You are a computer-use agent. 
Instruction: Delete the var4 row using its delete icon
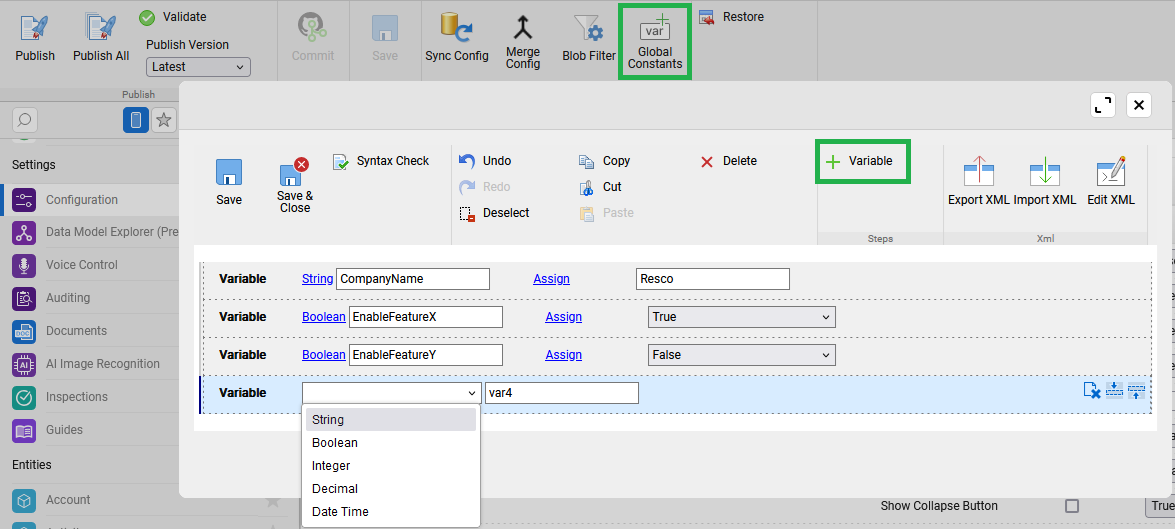(1092, 391)
